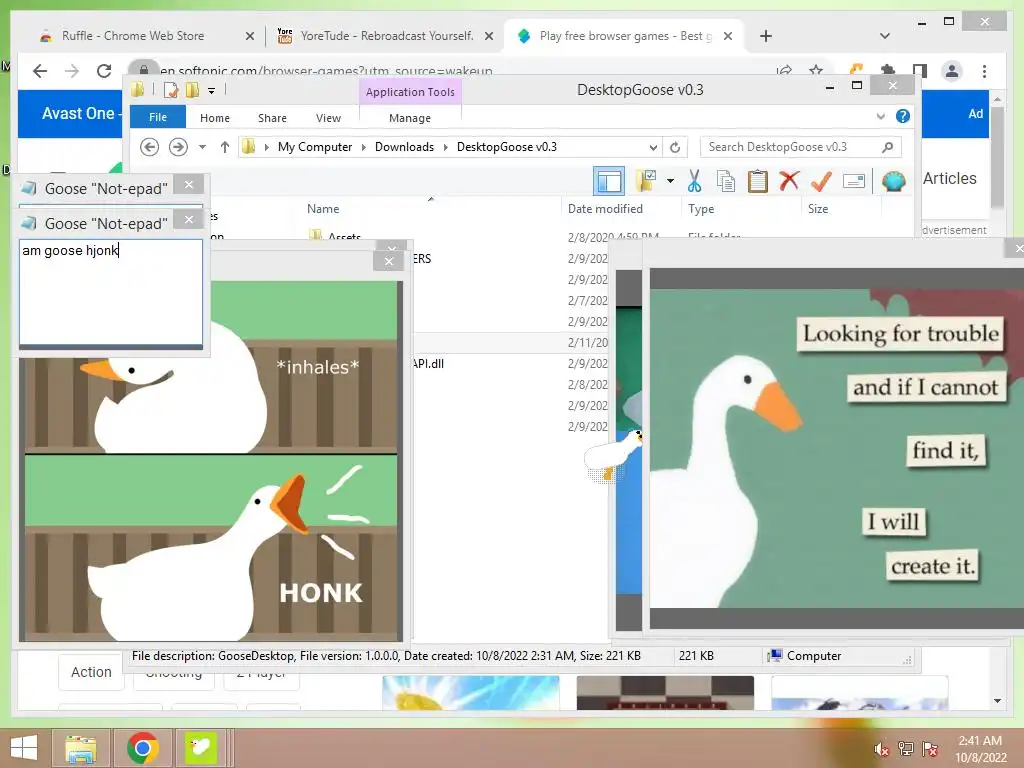The image size is (1024, 768).
Task: Click in the Goose Not-epad text area
Action: (111, 292)
